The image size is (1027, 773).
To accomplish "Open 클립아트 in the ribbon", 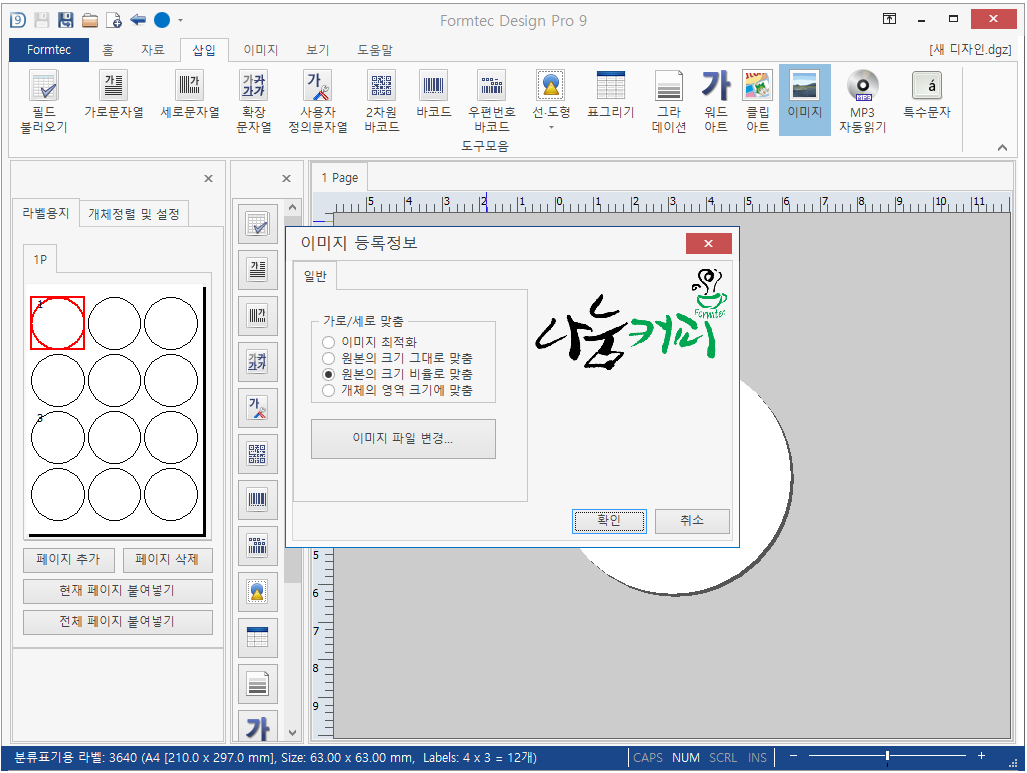I will point(758,101).
